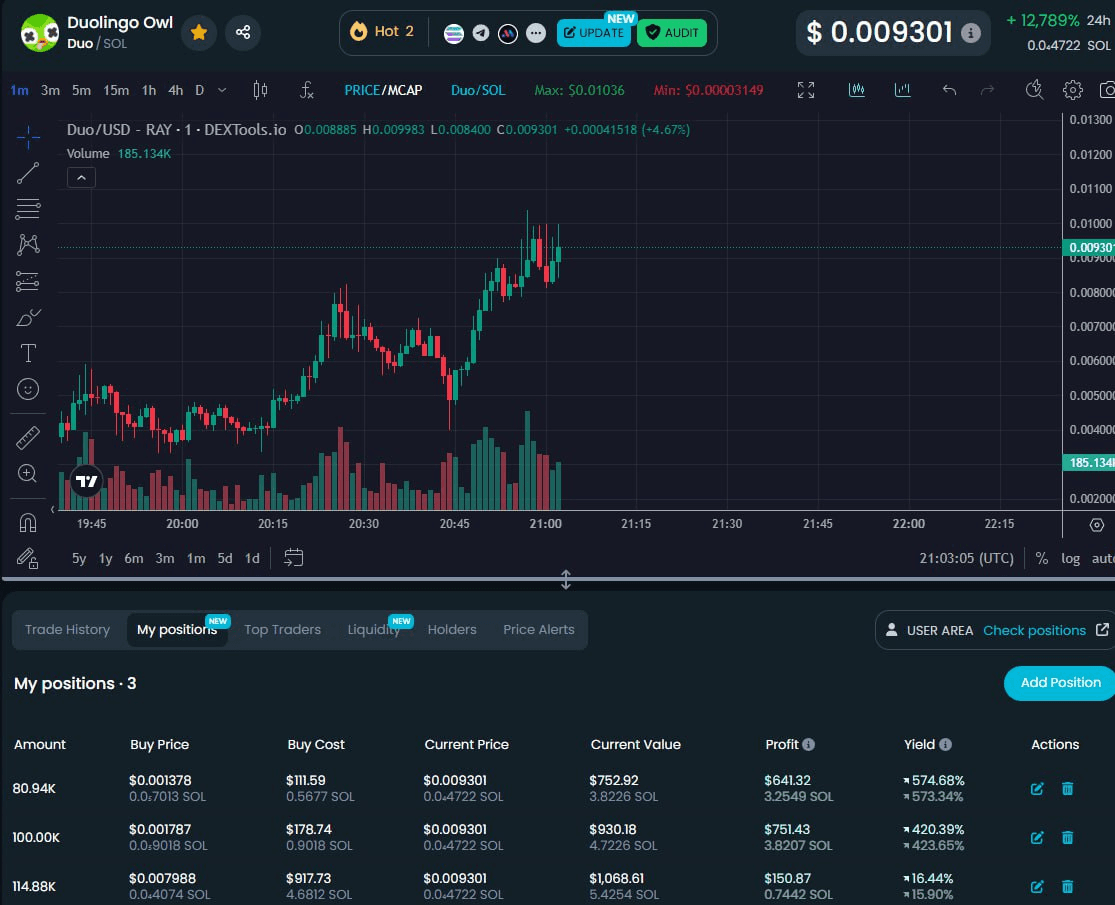Collapse the drawing toolbar panel
The height and width of the screenshot is (905, 1115).
53,509
